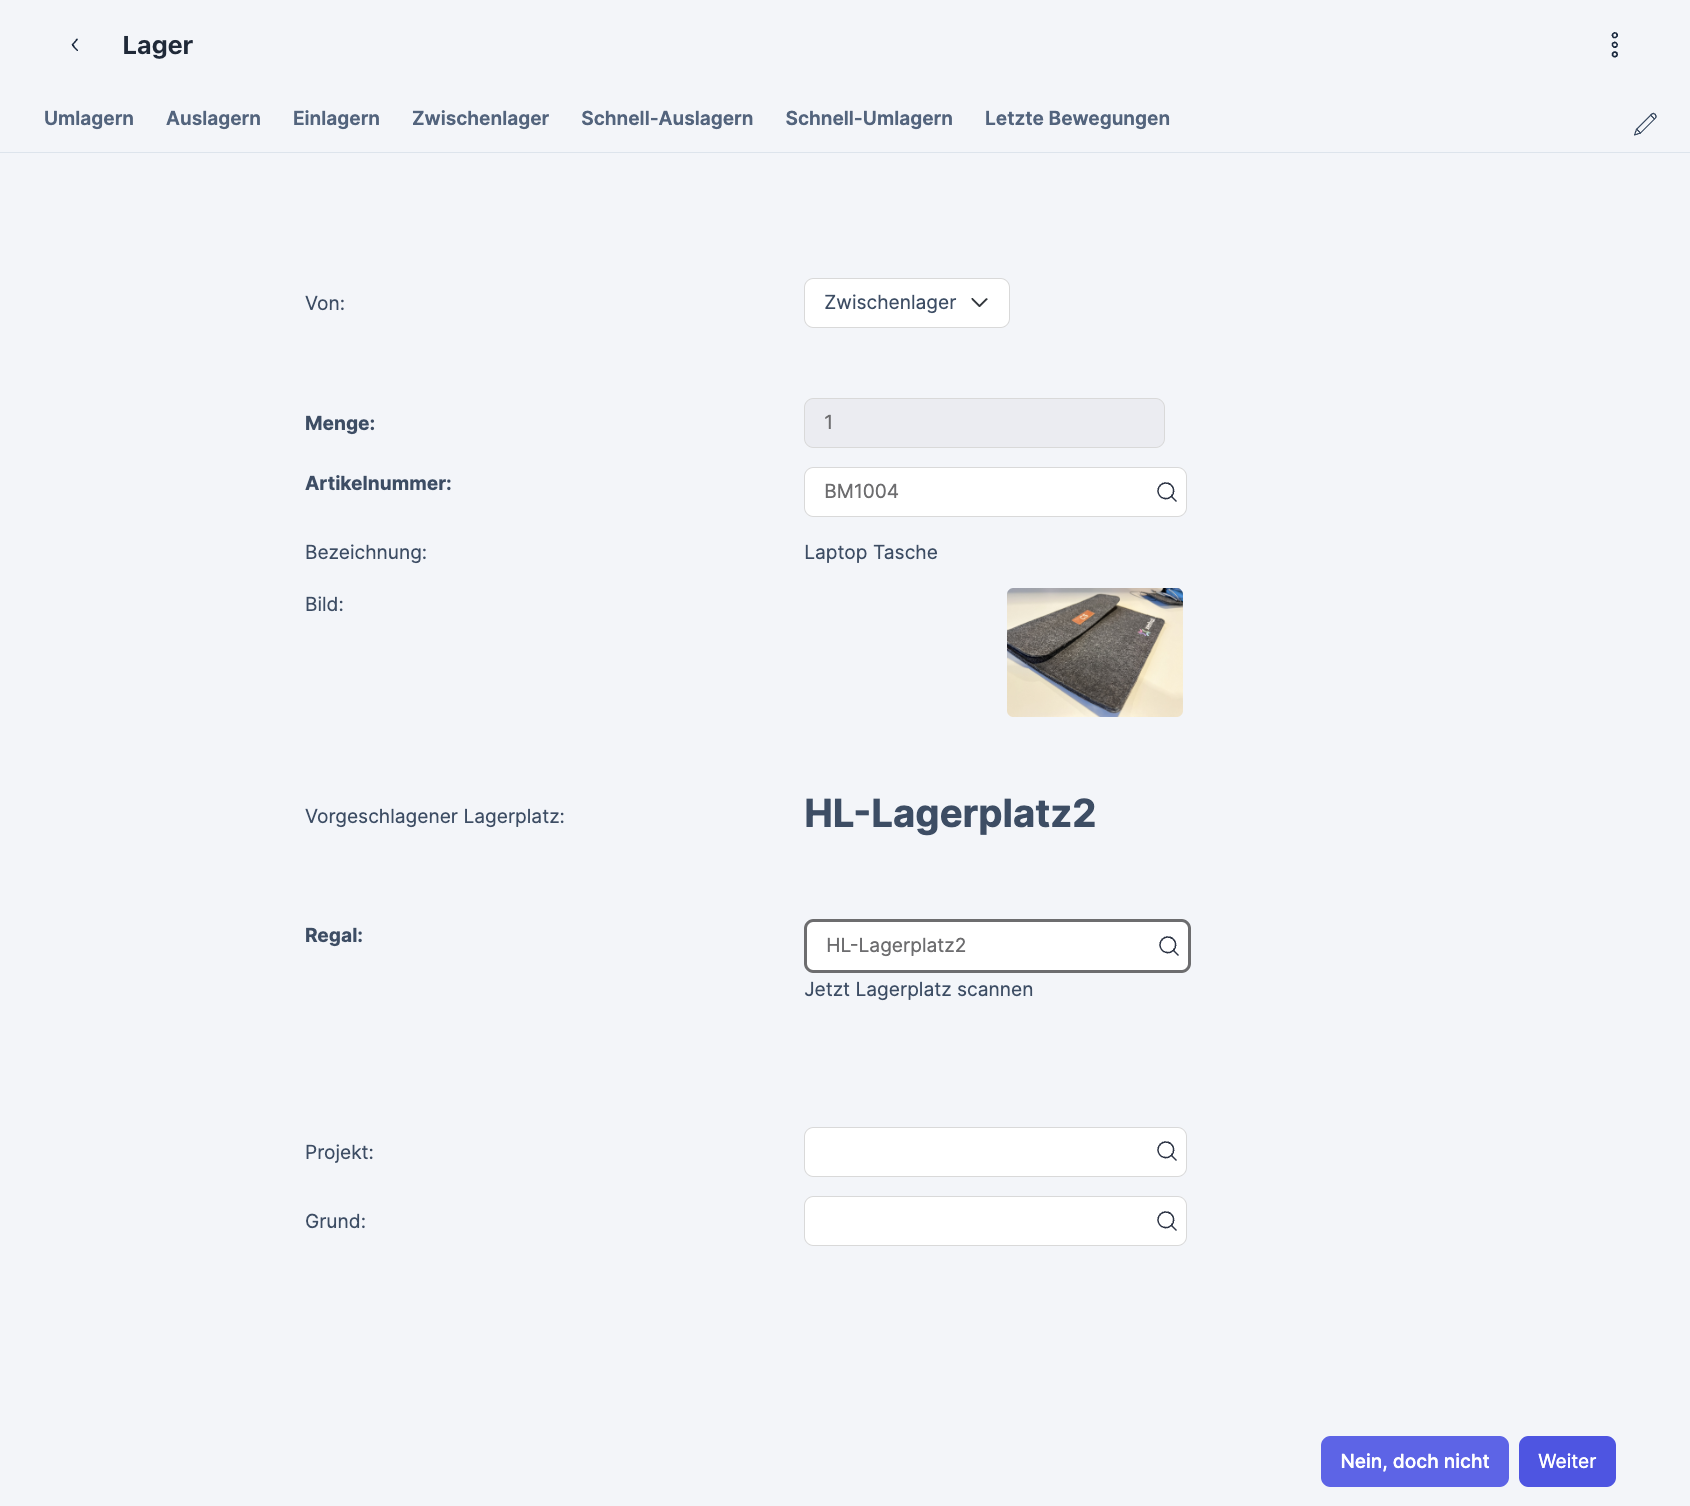This screenshot has height=1506, width=1690.
Task: Open the Schnell-Auslagern tab
Action: coord(667,118)
